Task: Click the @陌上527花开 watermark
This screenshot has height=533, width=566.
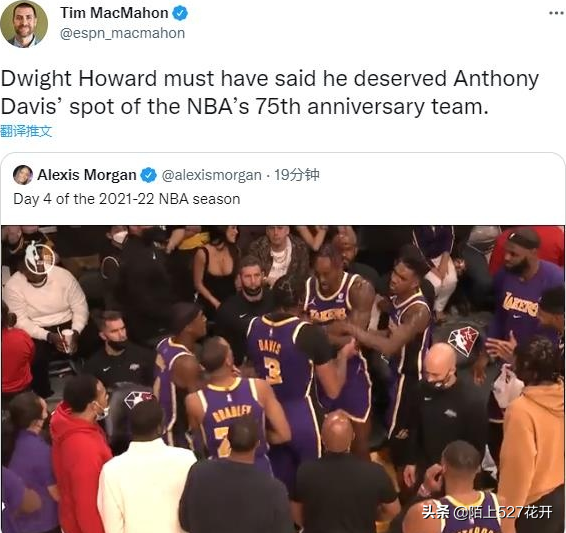Action: pos(503,512)
